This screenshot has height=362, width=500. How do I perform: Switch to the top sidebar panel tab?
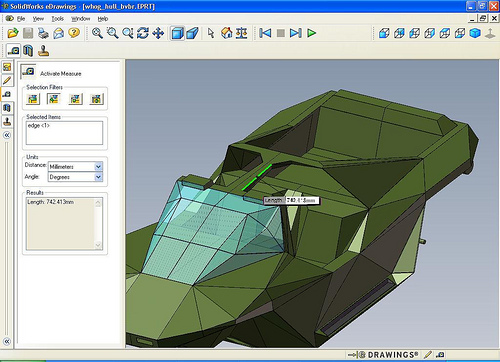coord(7,67)
